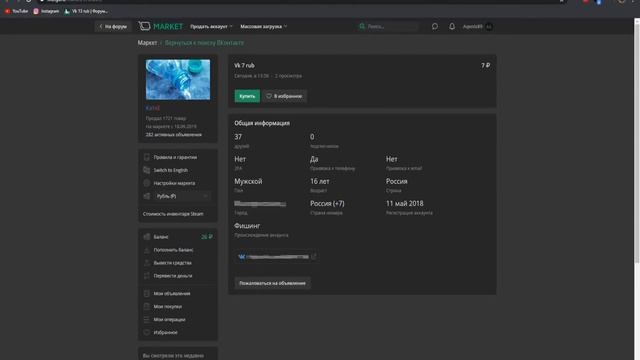Click the Общая информация heading
The image size is (640, 360).
262,123
